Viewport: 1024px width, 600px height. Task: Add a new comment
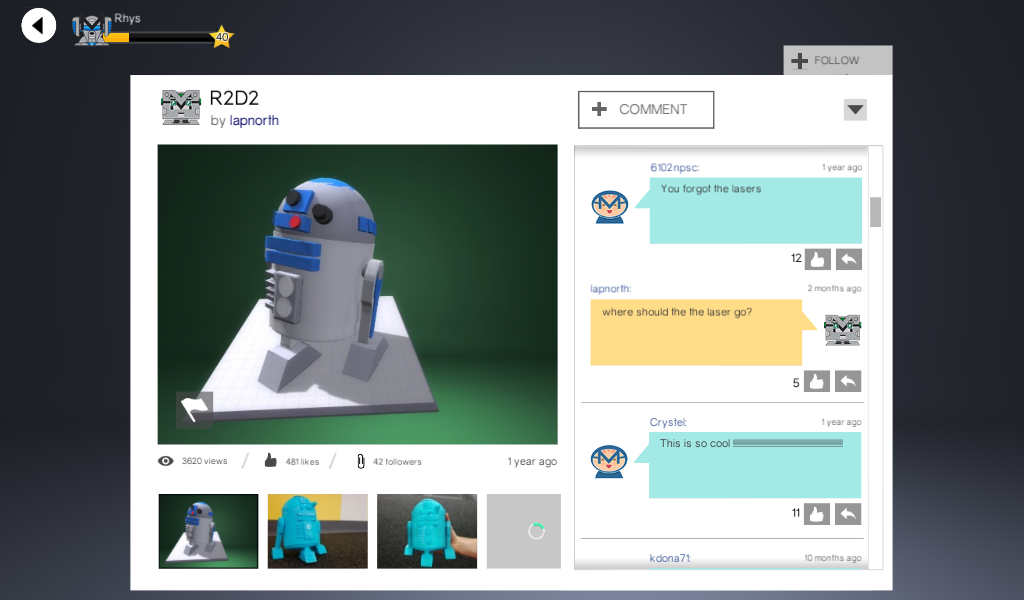click(x=646, y=110)
